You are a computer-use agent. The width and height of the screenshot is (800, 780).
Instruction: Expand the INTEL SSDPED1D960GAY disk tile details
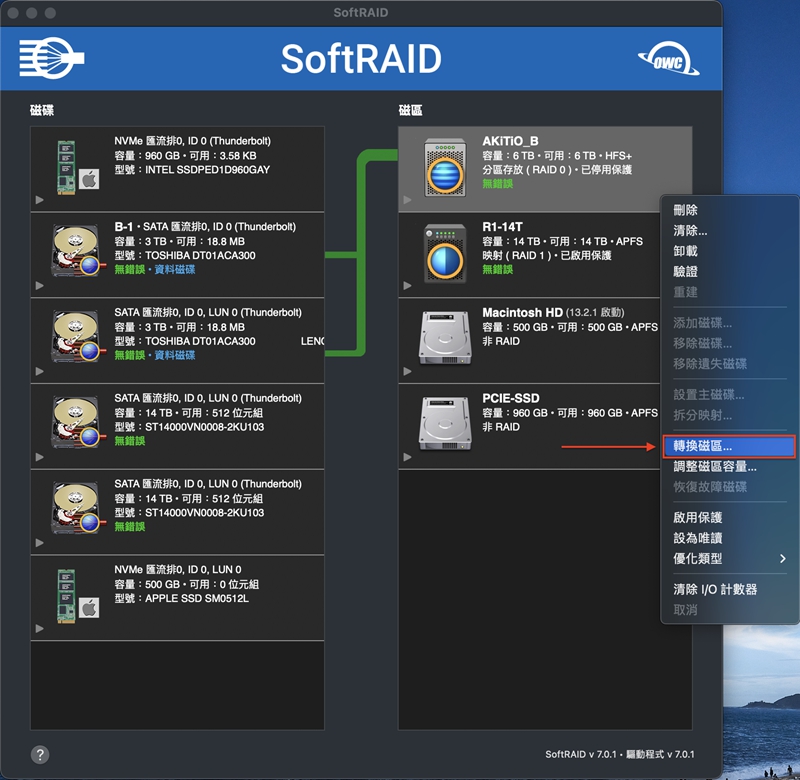(x=39, y=200)
